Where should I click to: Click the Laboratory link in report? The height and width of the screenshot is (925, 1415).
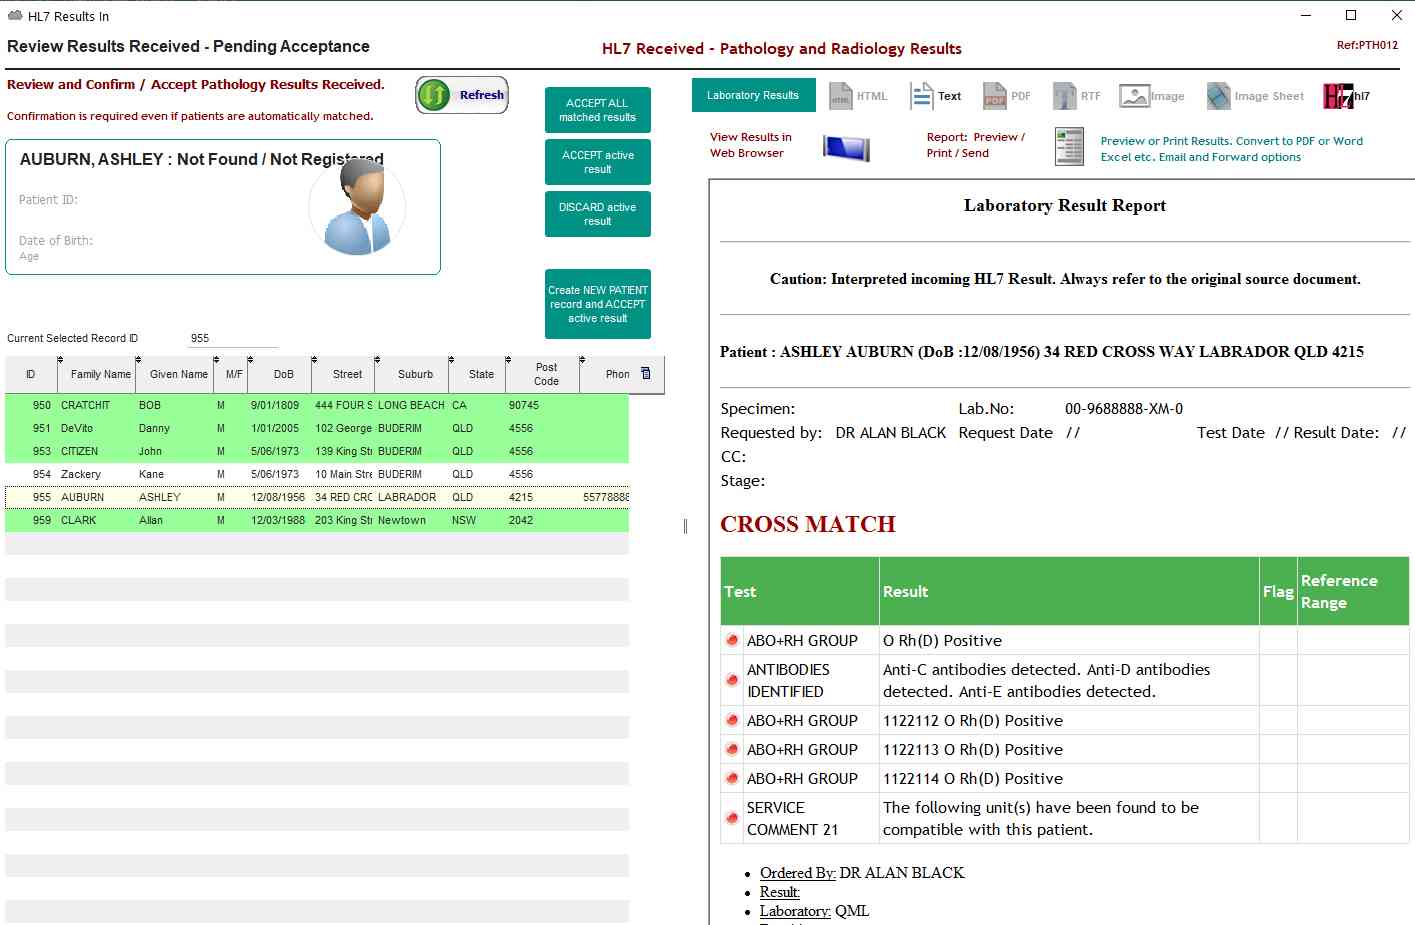point(795,911)
